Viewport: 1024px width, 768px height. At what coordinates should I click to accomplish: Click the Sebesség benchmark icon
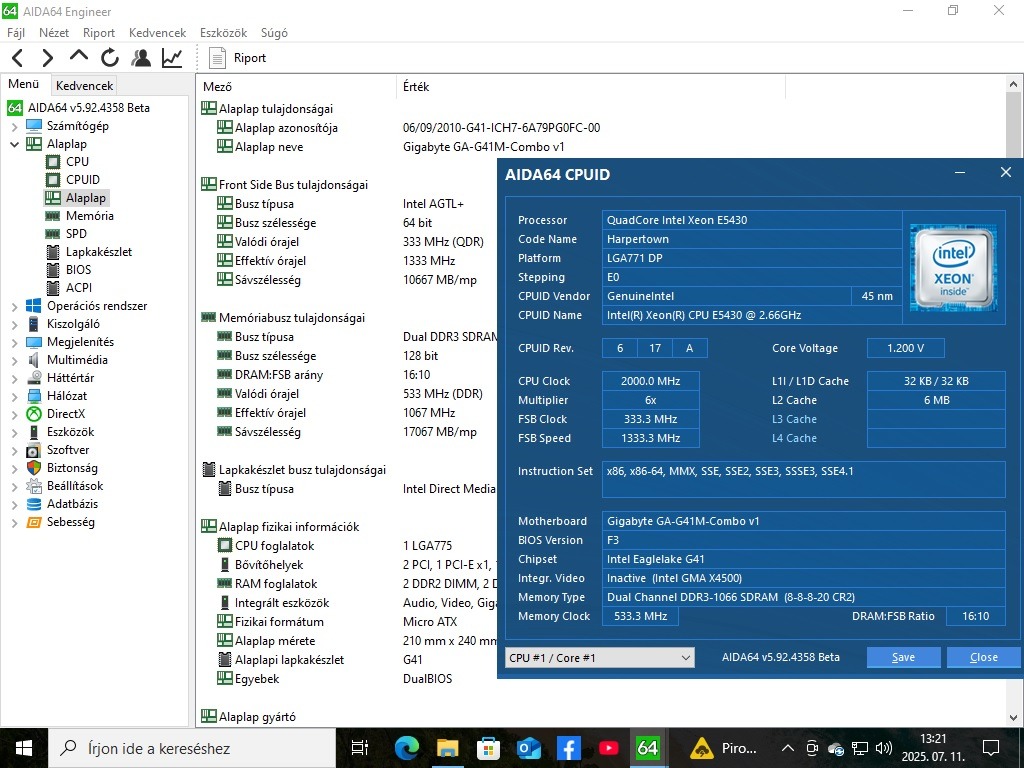click(34, 522)
